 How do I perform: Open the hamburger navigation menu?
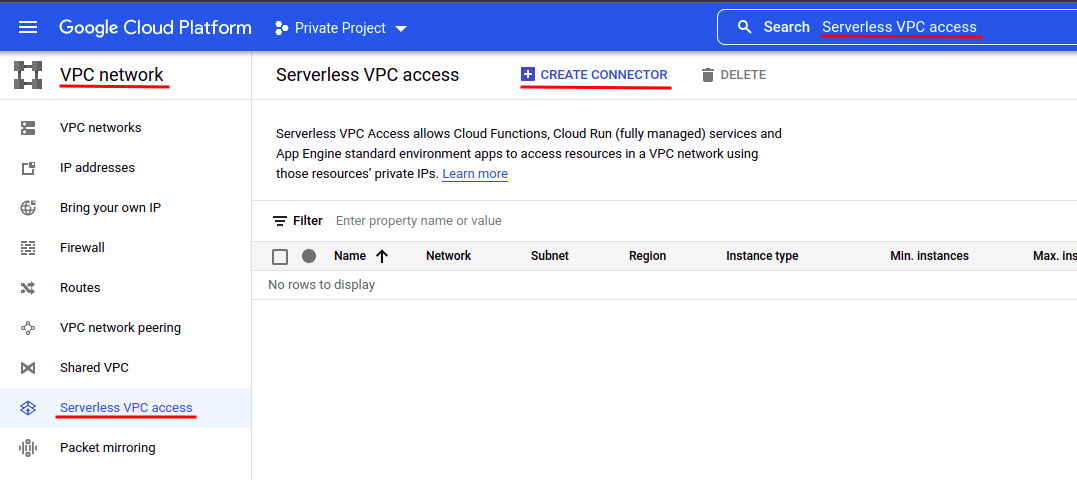(x=28, y=27)
